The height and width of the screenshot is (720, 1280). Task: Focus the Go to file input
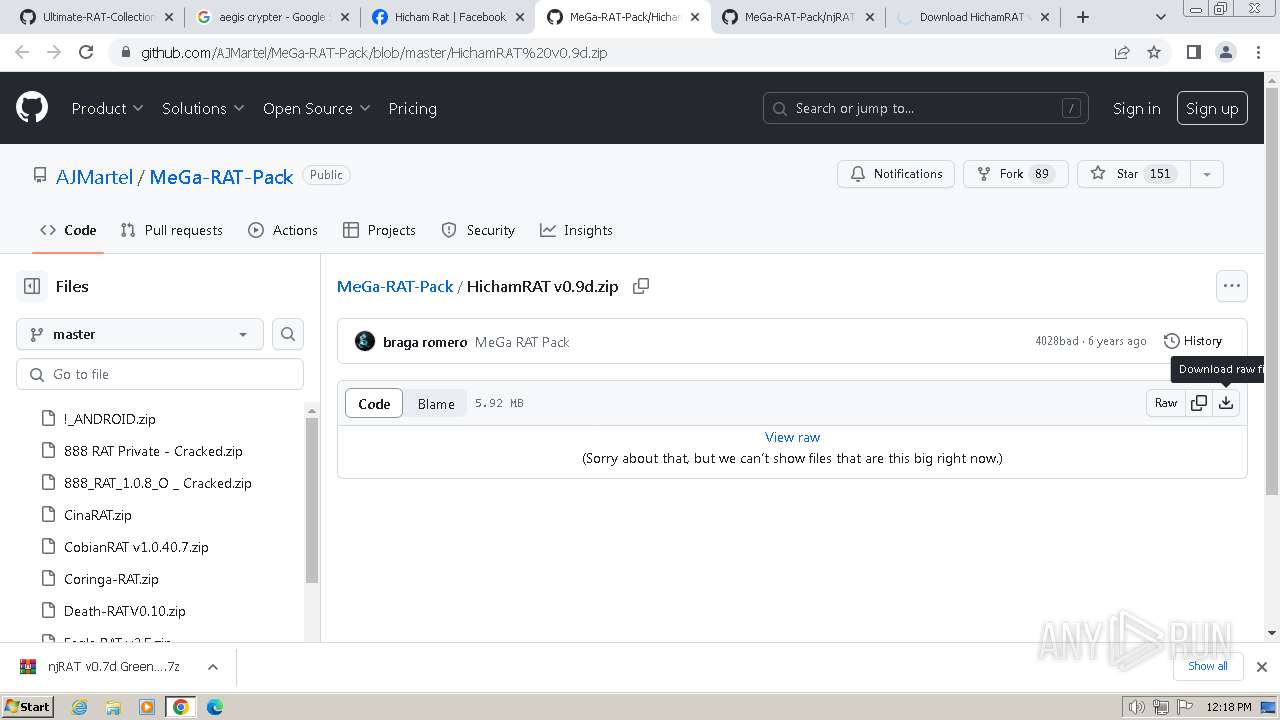pos(160,374)
